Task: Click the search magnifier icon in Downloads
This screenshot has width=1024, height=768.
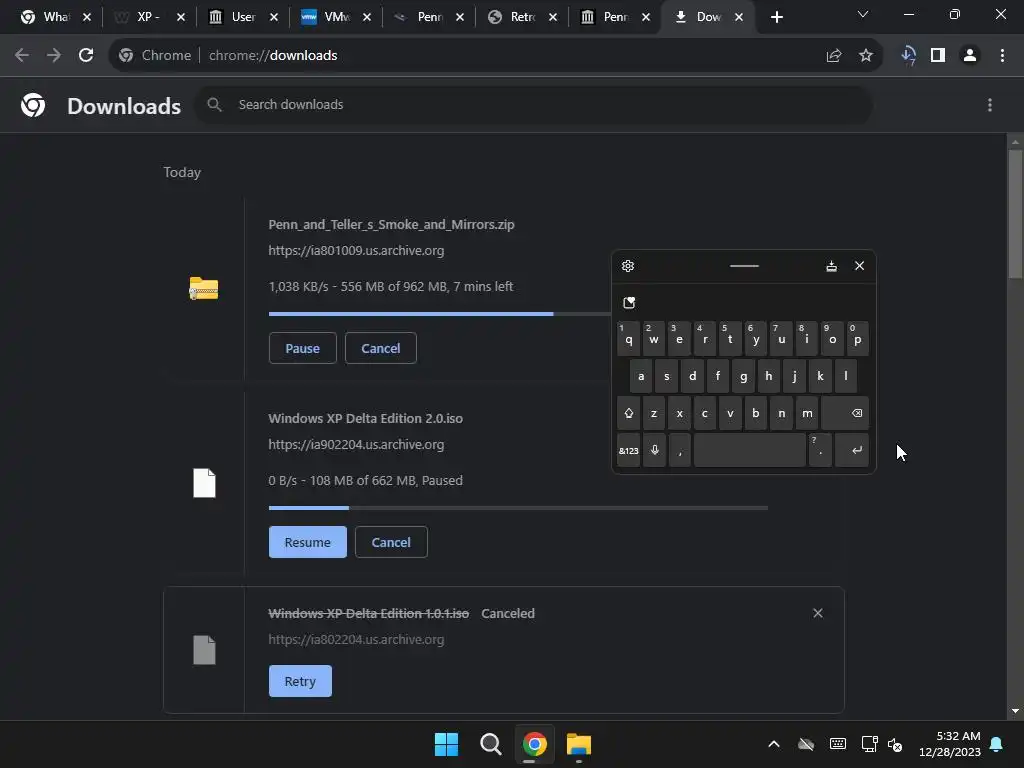Action: pos(214,104)
